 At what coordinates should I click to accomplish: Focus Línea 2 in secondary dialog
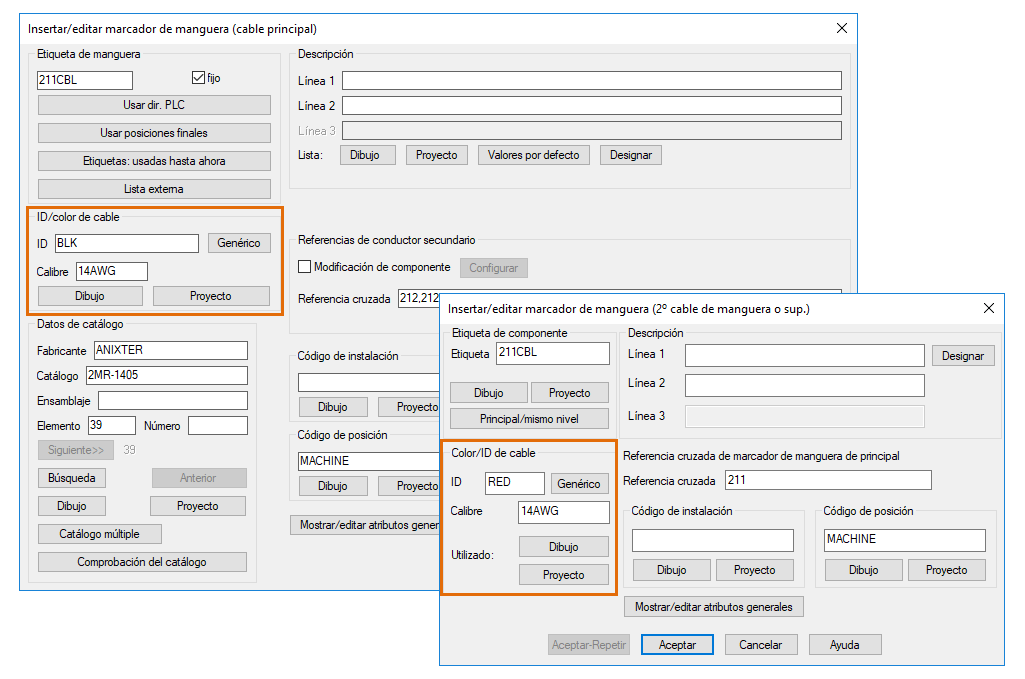(x=805, y=385)
